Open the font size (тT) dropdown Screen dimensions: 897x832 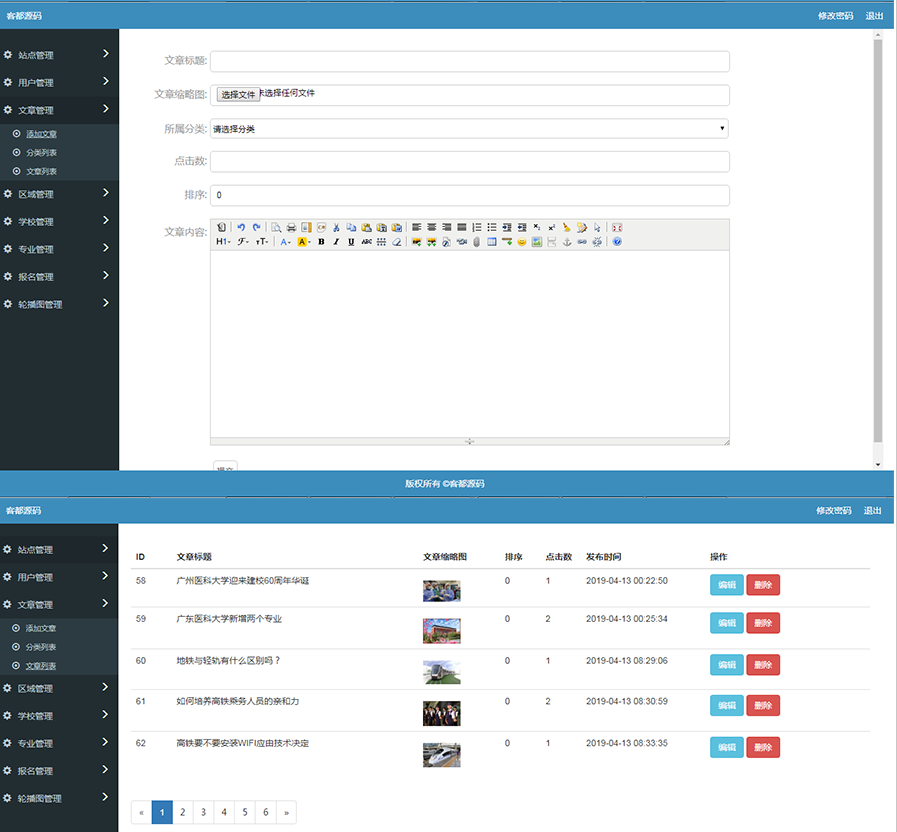tap(262, 242)
